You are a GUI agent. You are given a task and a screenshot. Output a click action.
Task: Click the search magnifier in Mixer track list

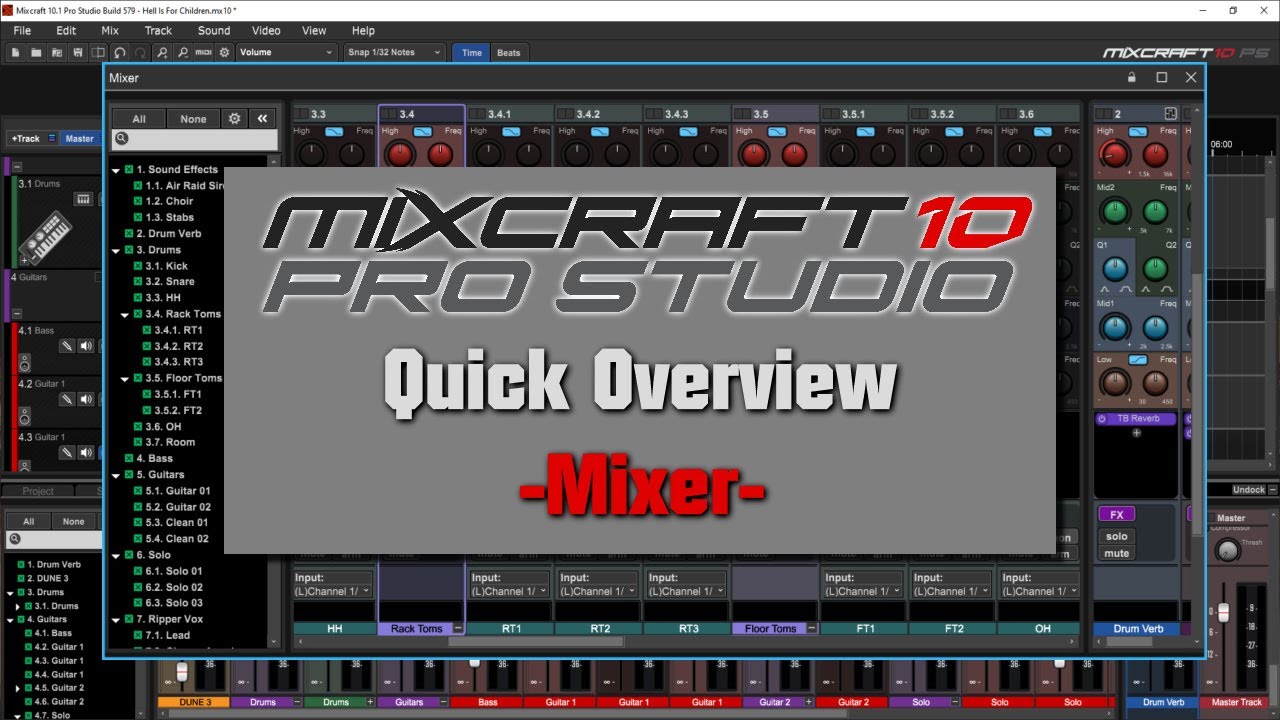[121, 139]
